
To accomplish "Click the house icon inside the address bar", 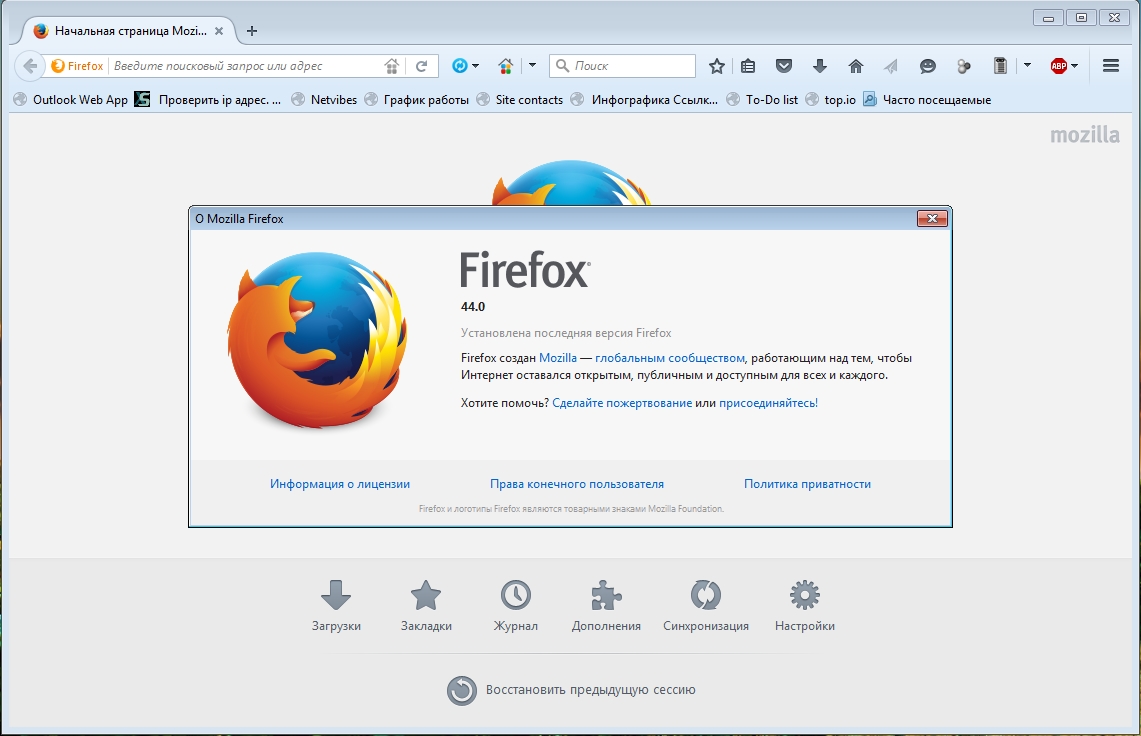I will [x=391, y=66].
